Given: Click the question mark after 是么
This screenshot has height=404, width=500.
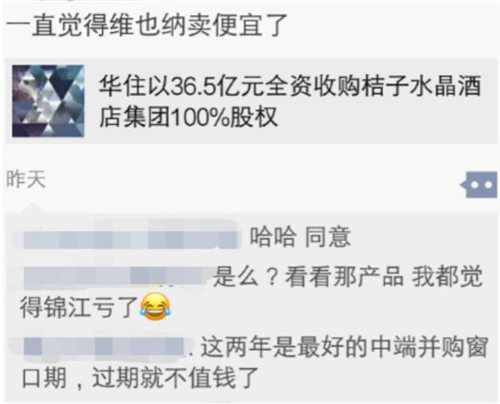Looking at the screenshot, I should [272, 277].
